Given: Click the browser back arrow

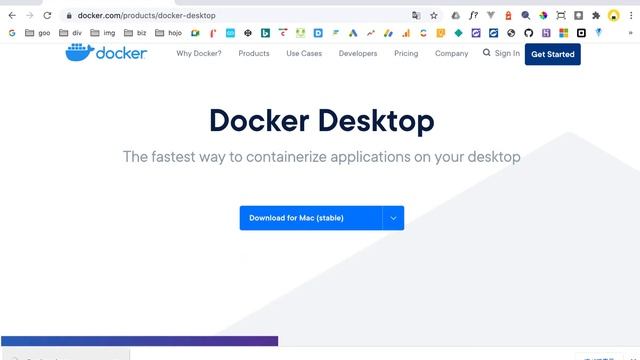Looking at the screenshot, I should coord(12,16).
